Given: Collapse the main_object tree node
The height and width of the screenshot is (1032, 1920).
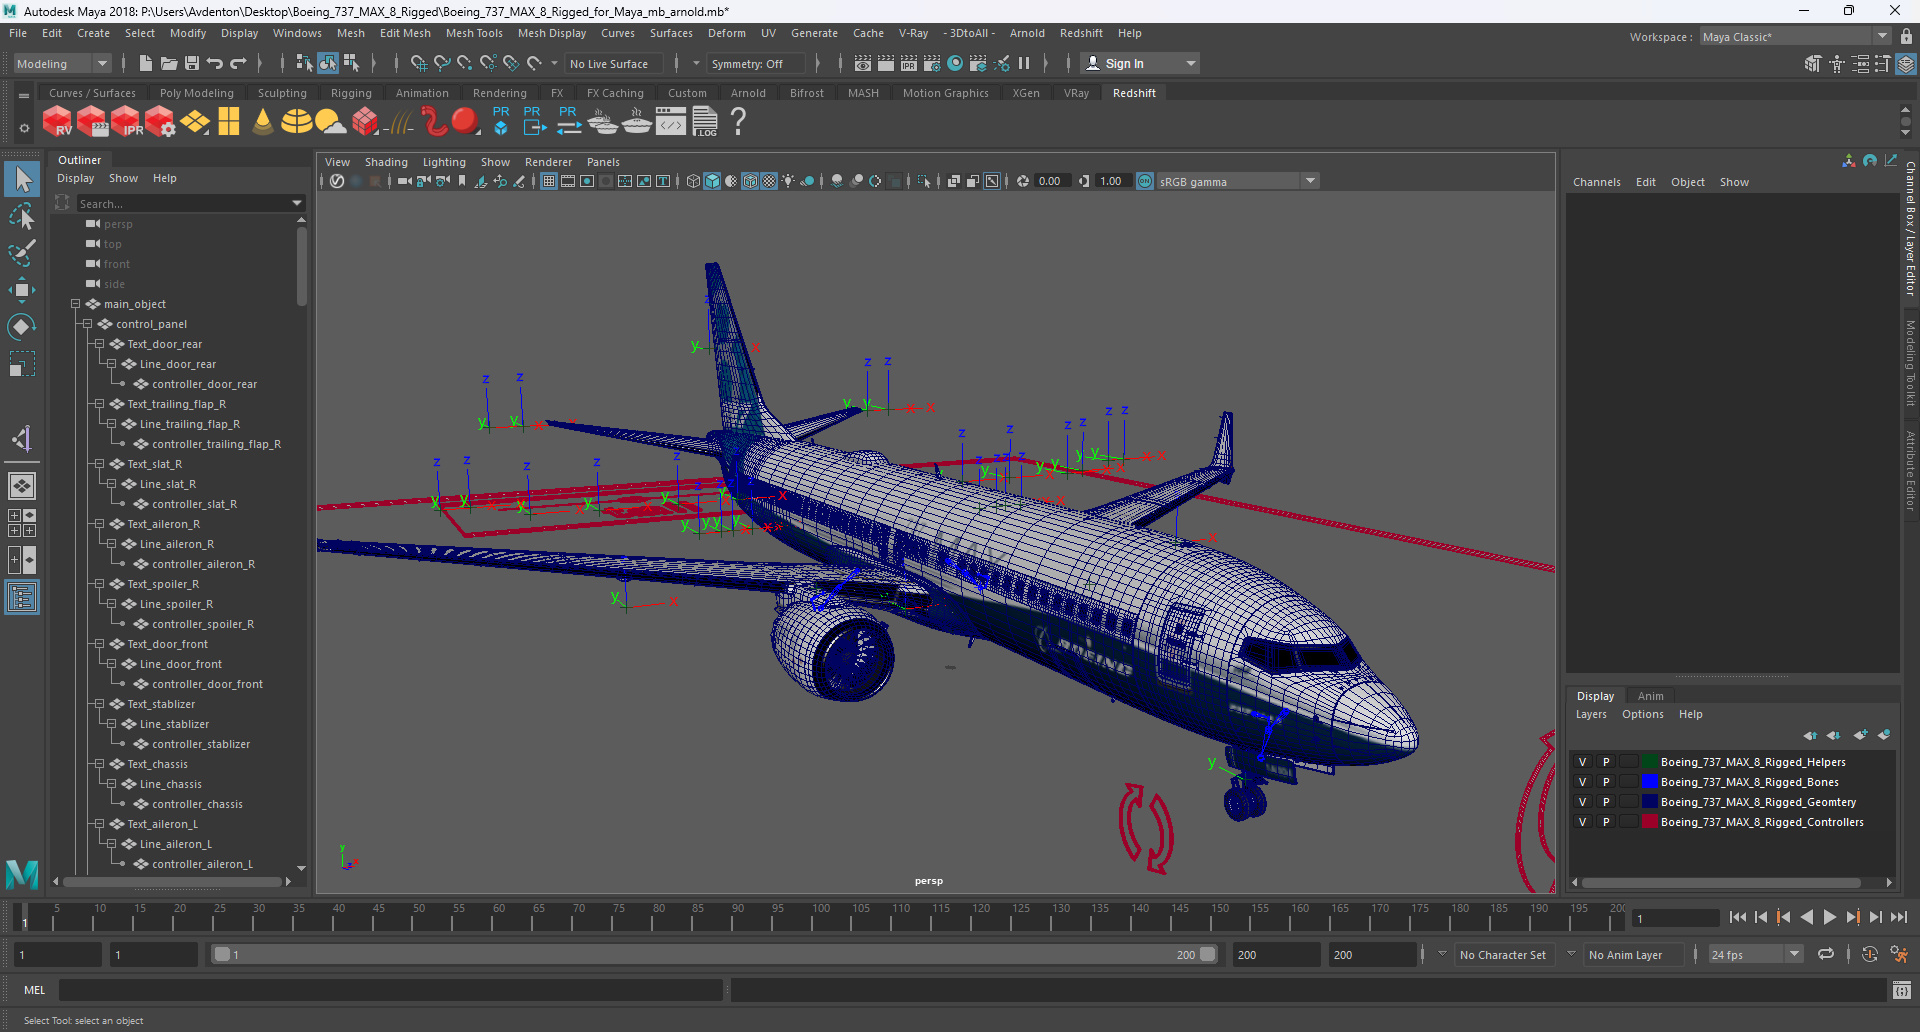Looking at the screenshot, I should pos(75,304).
